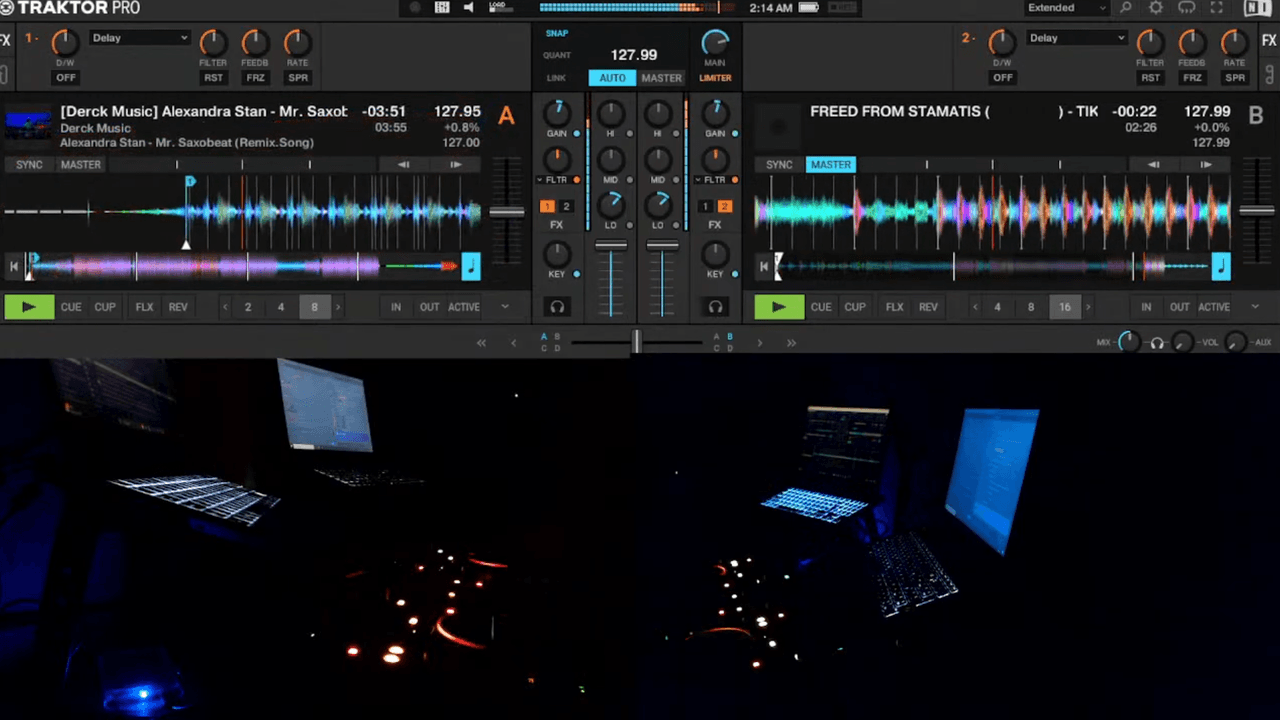Image resolution: width=1280 pixels, height=720 pixels.
Task: Click the audio recorder icon in header
Action: [x=415, y=8]
